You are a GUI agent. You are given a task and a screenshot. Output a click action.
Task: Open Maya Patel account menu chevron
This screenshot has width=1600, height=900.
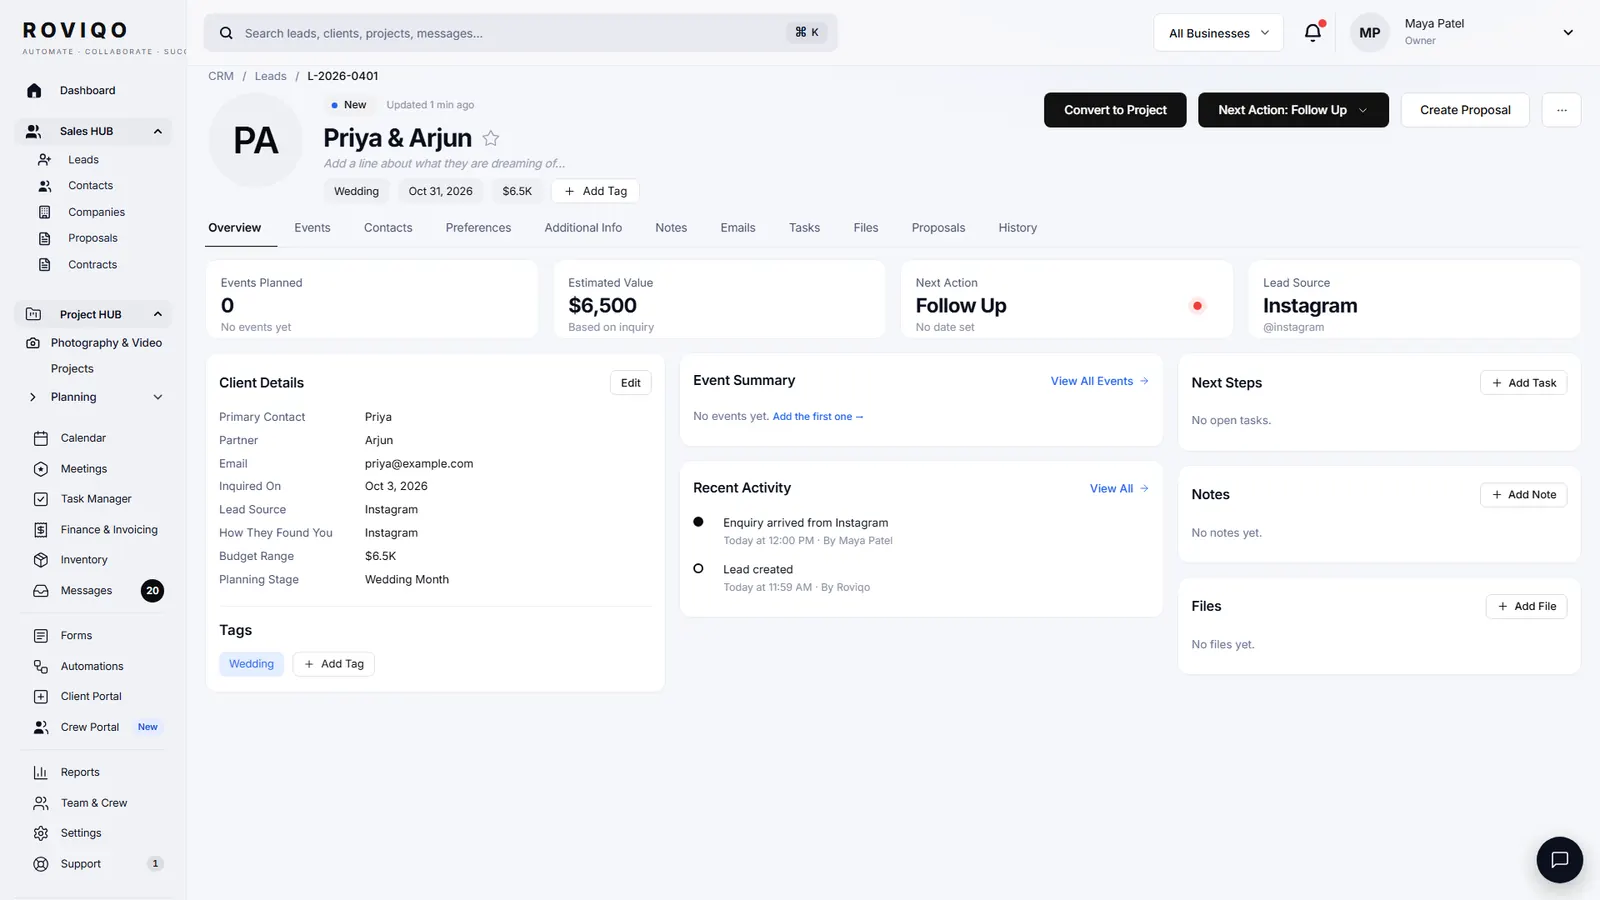pos(1568,33)
